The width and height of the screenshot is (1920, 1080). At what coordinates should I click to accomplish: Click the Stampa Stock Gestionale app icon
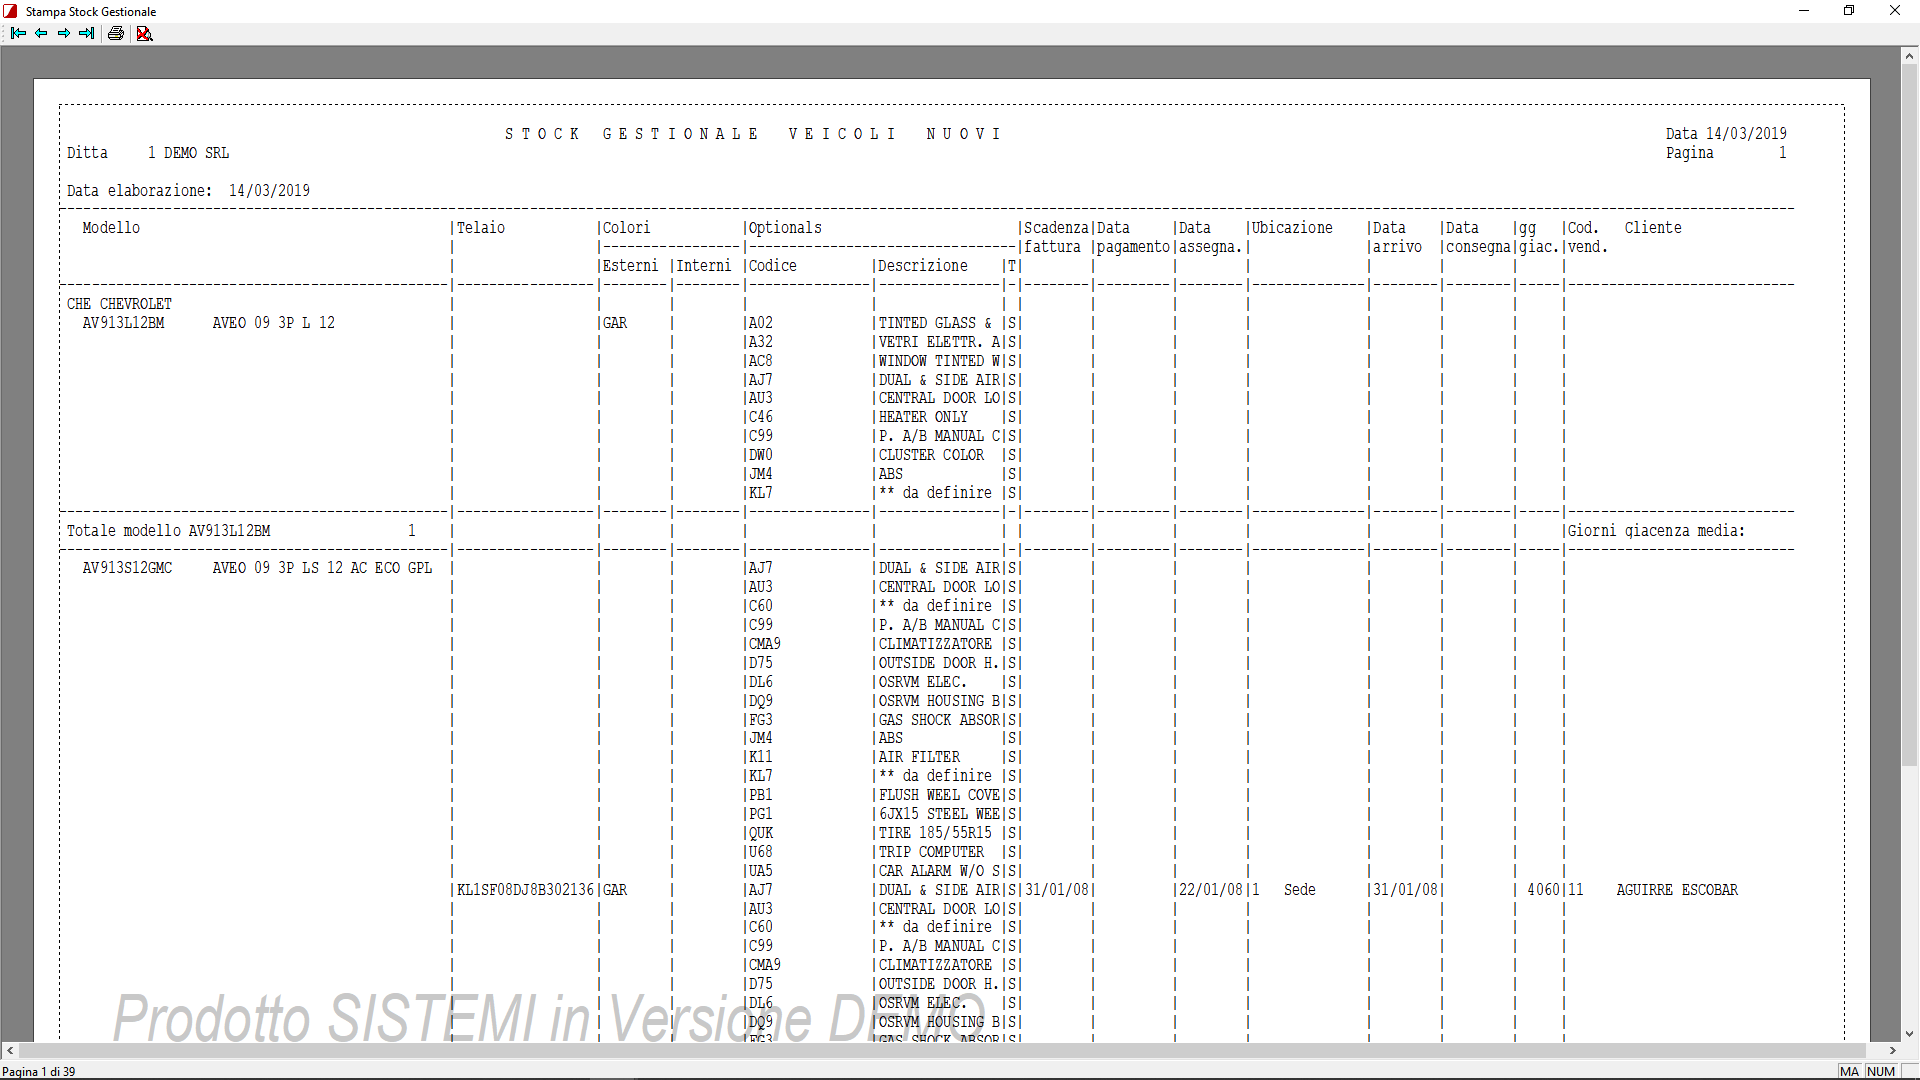(11, 11)
